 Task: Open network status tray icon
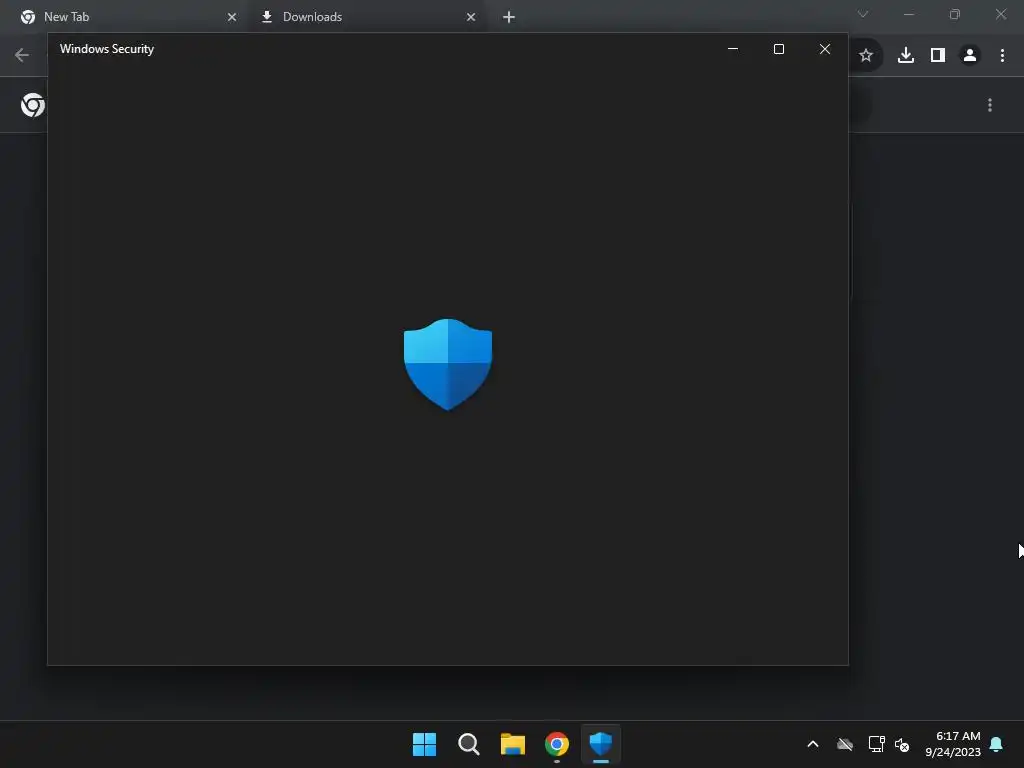876,744
